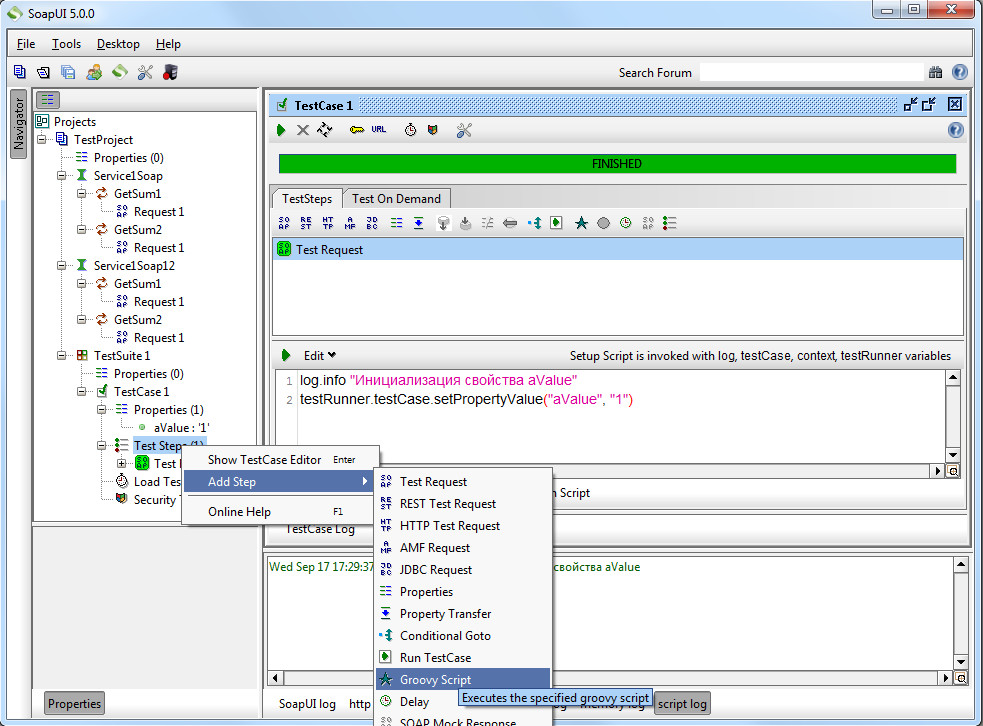Click Groovy Script star icon in TestSteps toolbar
983x726 pixels.
(x=581, y=223)
